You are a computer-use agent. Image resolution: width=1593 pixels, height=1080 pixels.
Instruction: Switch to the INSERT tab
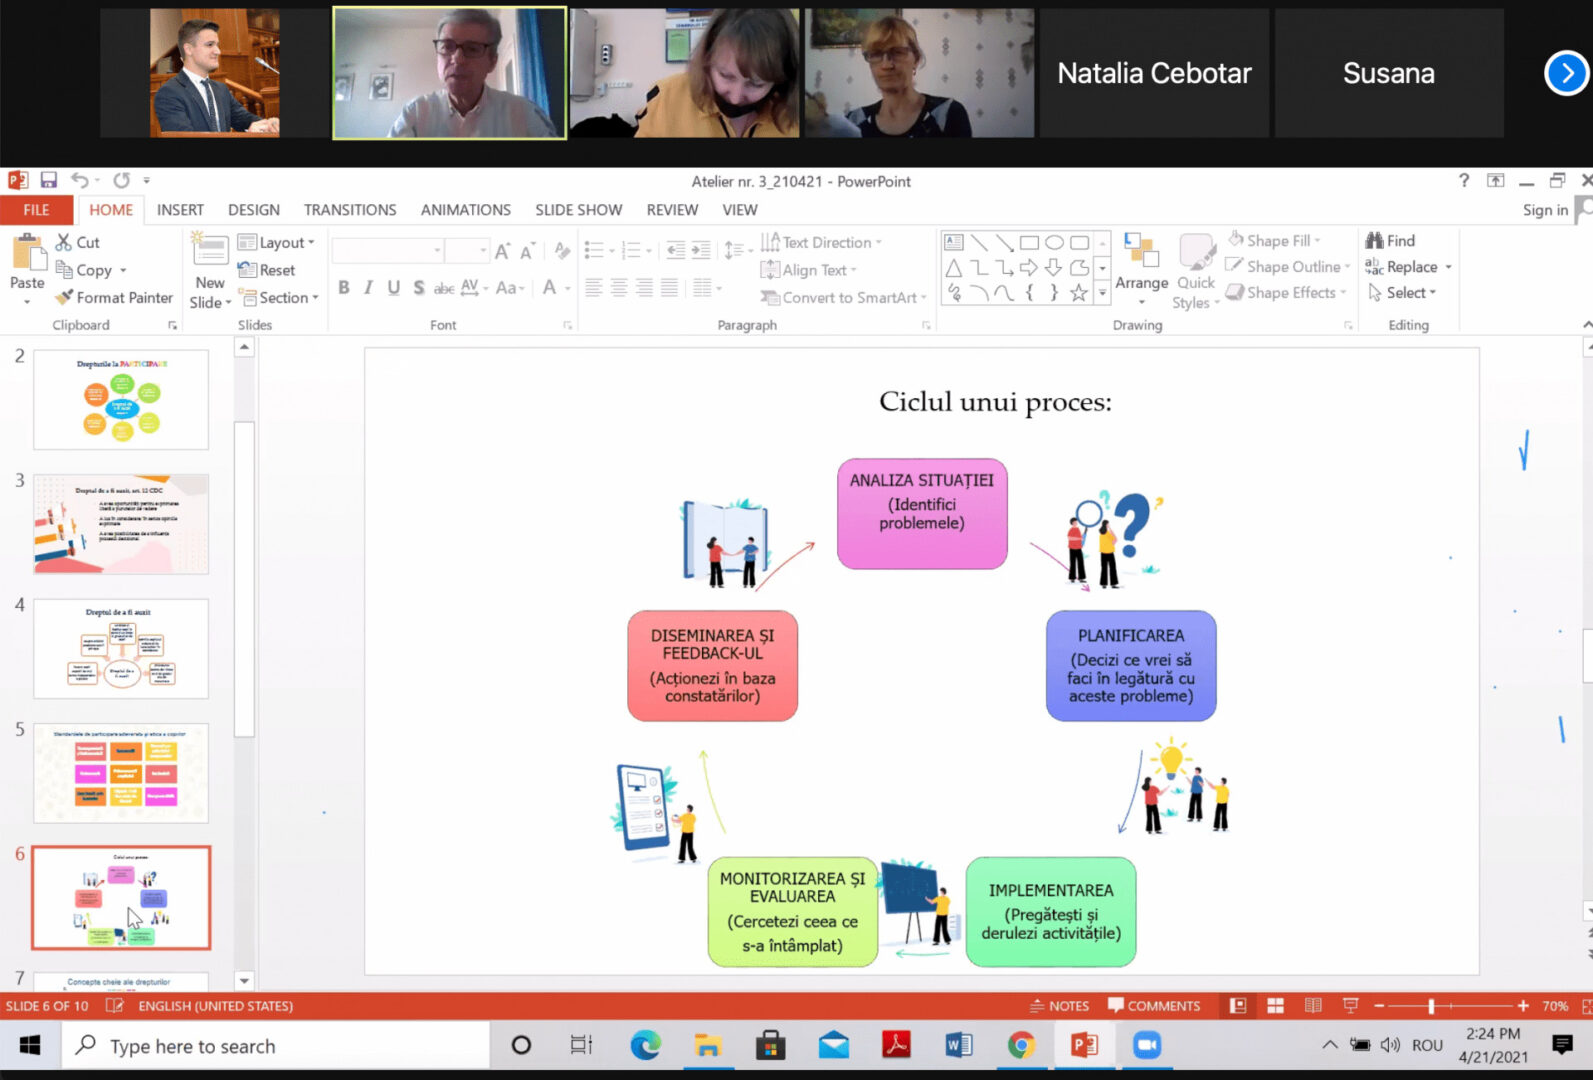click(x=180, y=210)
